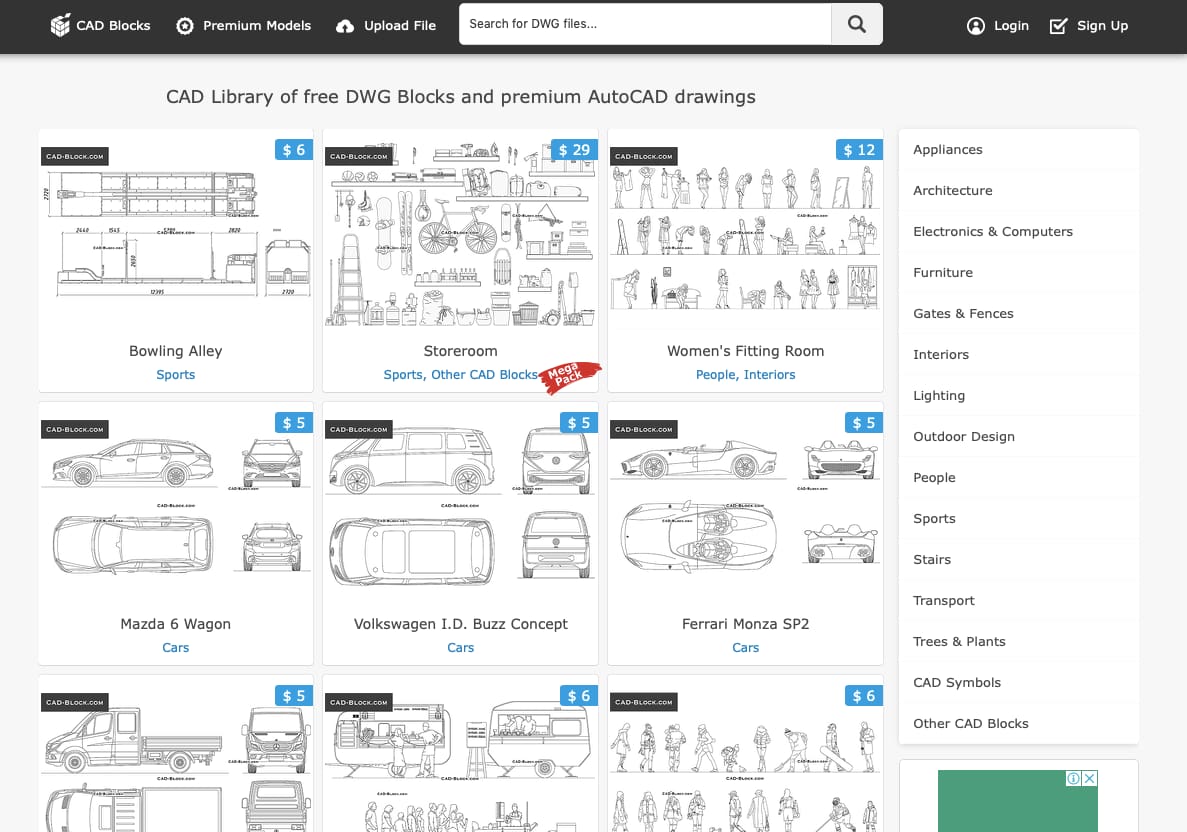The width and height of the screenshot is (1187, 832).
Task: Click the Login user avatar icon
Action: pyautogui.click(x=976, y=26)
